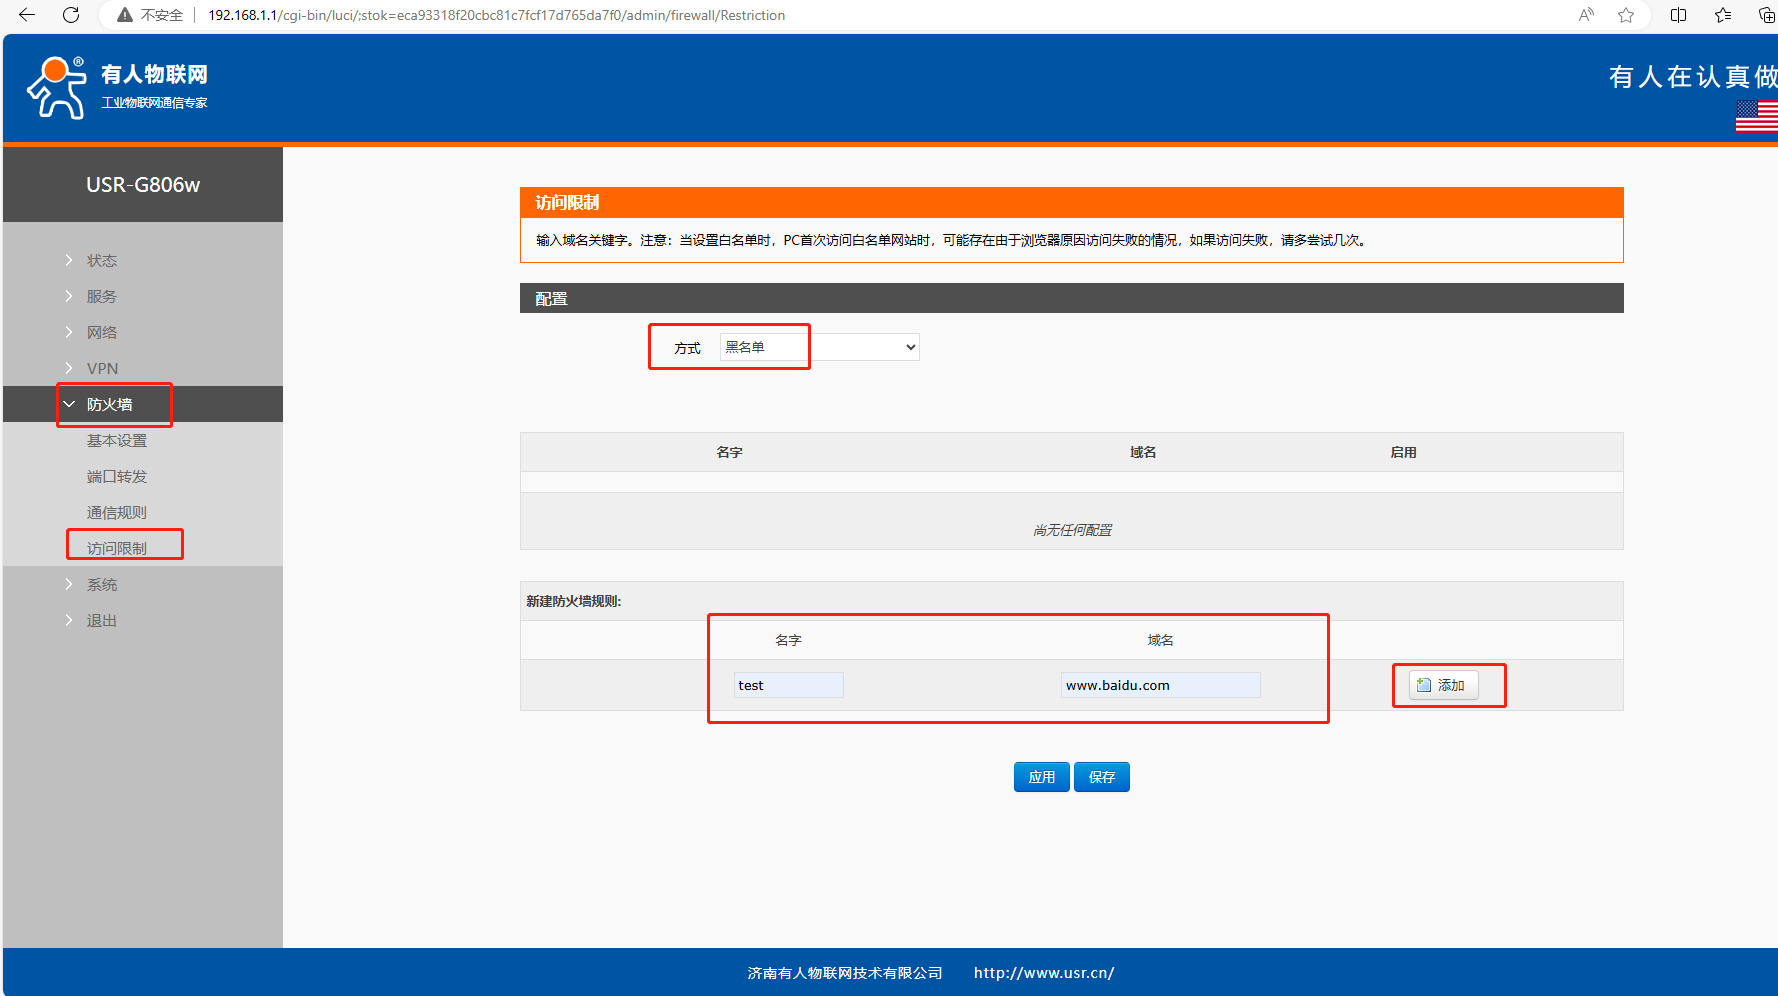Add page to favorites with star icon
The width and height of the screenshot is (1778, 996).
pos(1626,15)
